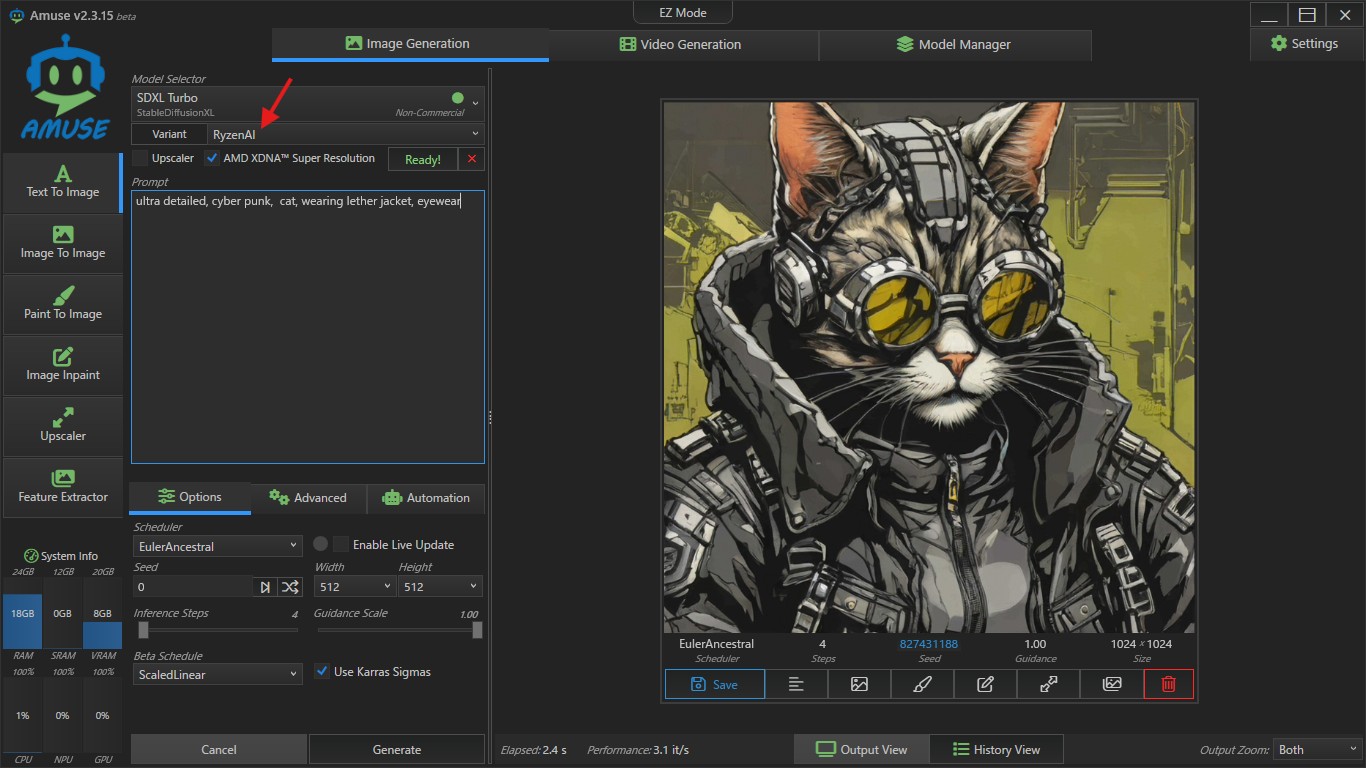Screen dimensions: 1366x768
Task: Click the red X next to Ready
Action: click(472, 159)
